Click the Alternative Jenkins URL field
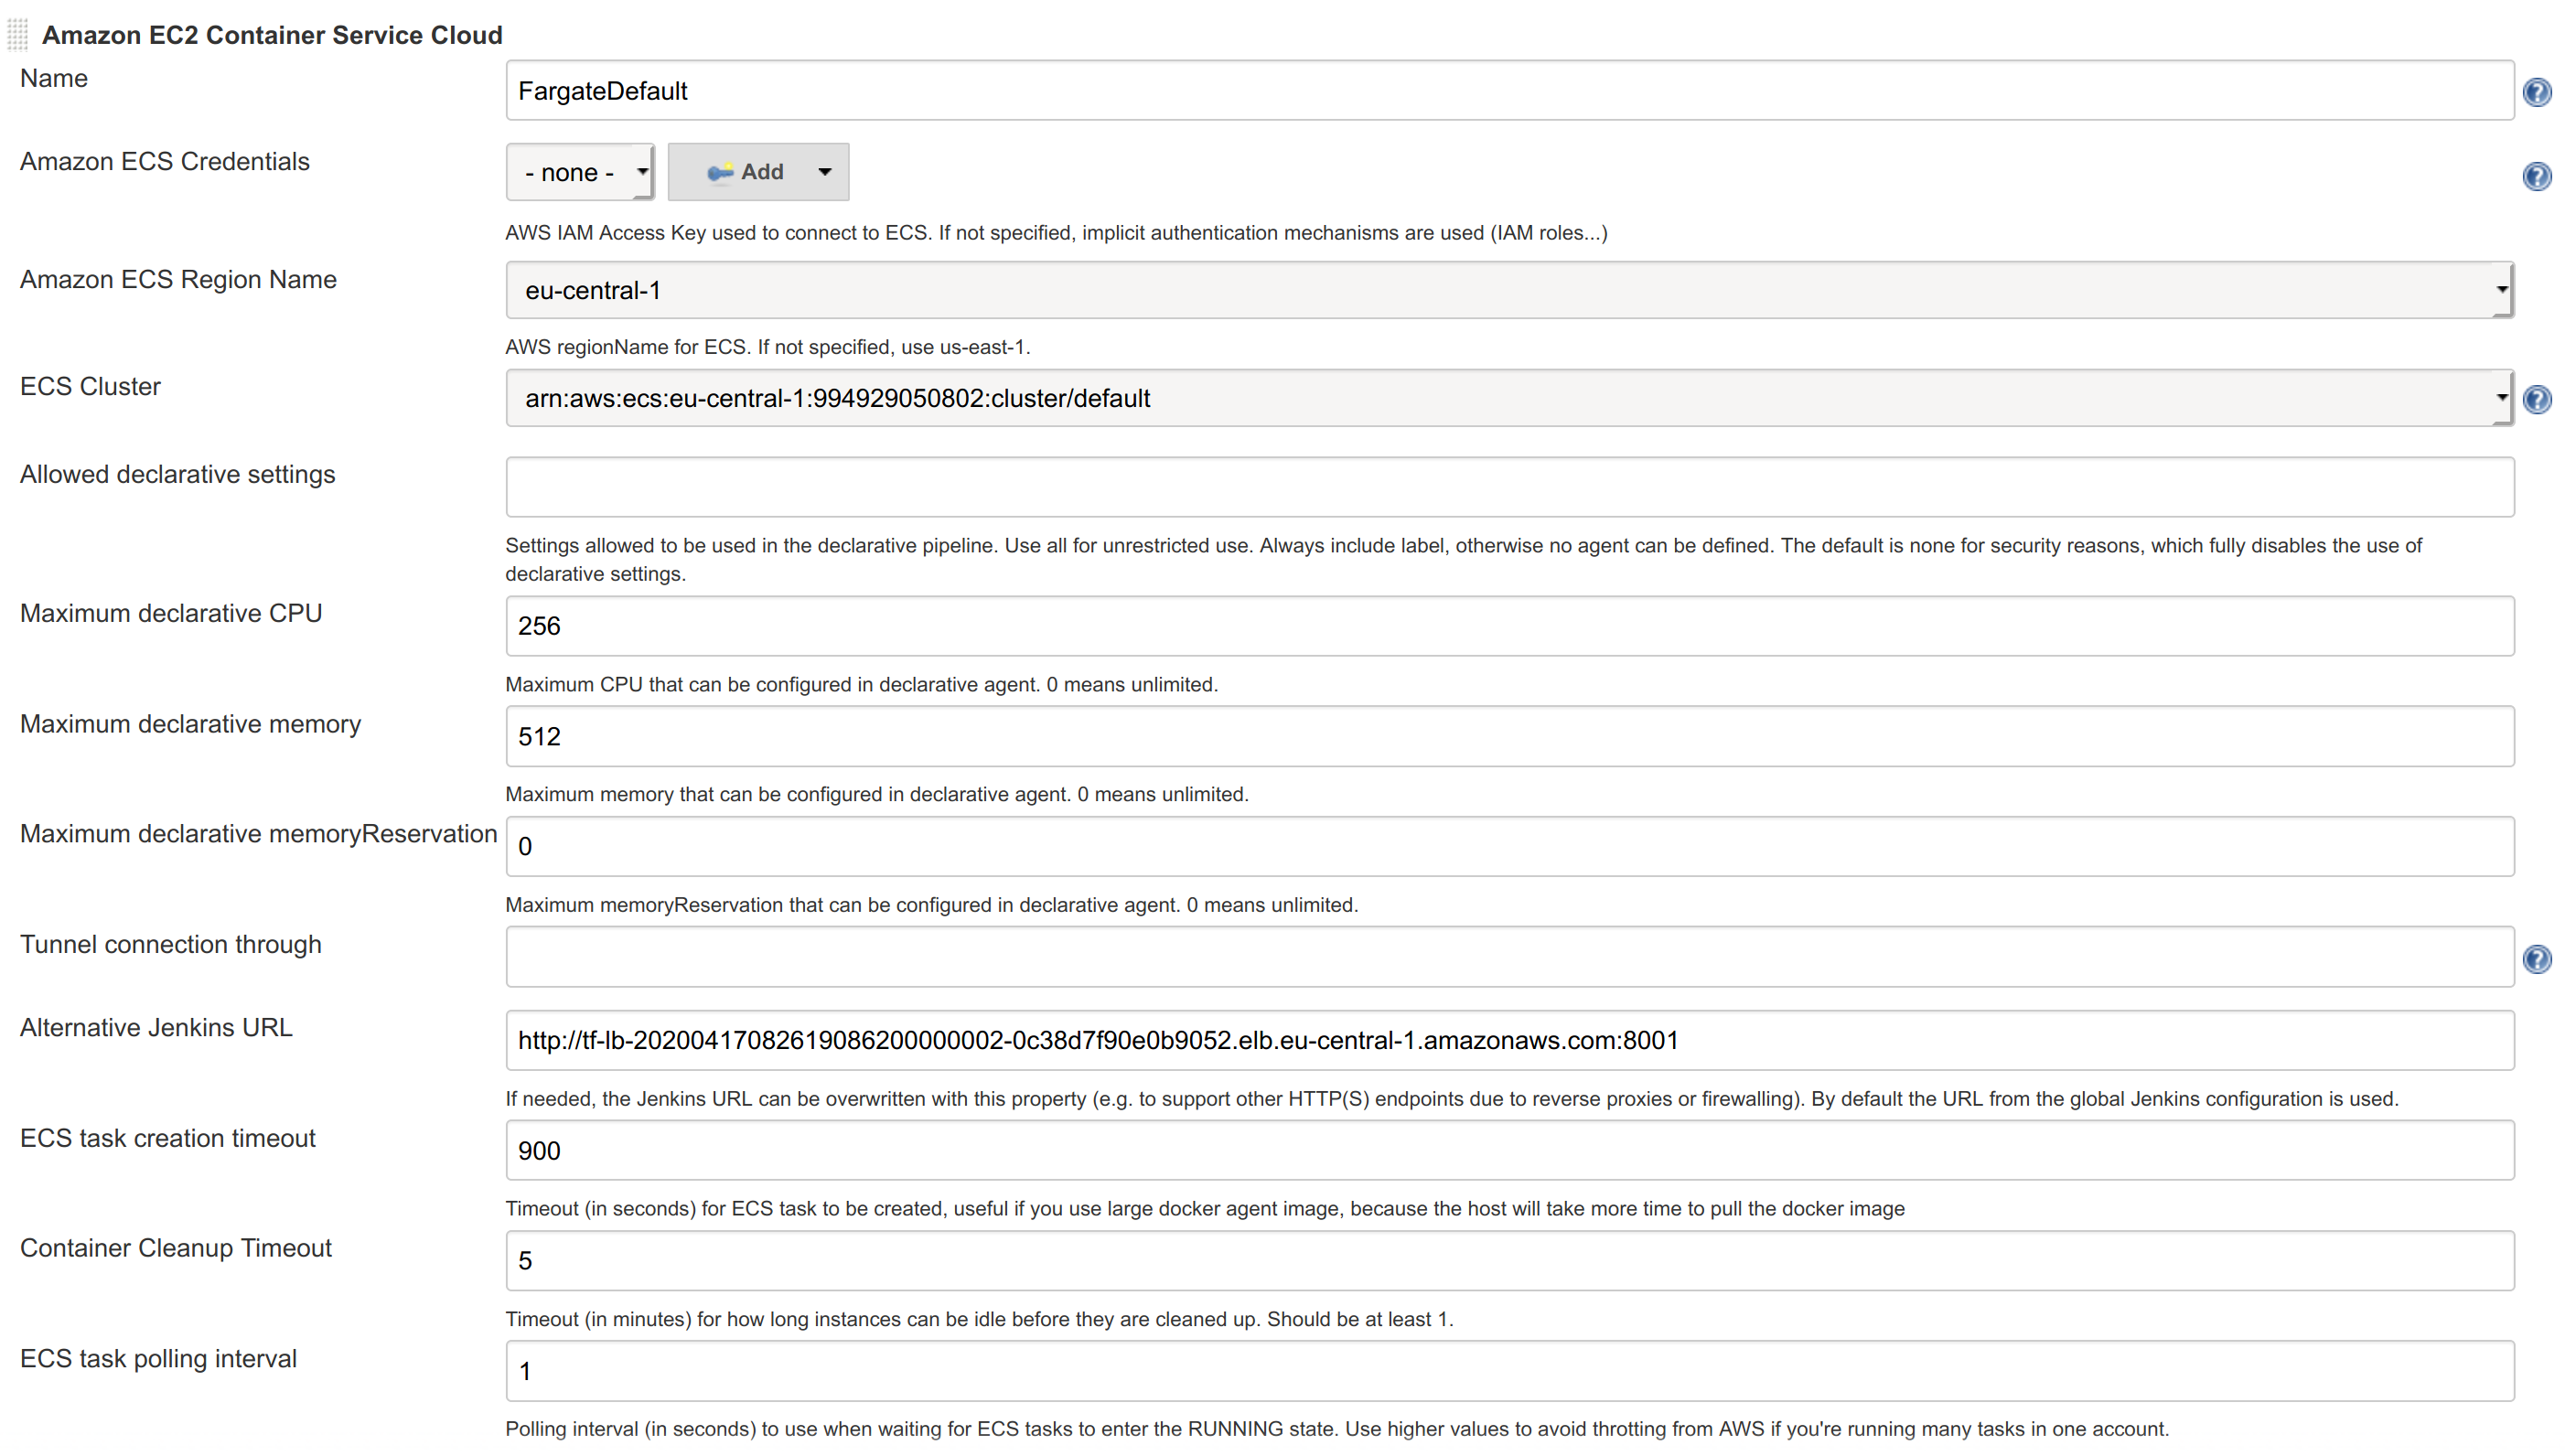This screenshot has width=2565, height=1456. point(1509,1041)
